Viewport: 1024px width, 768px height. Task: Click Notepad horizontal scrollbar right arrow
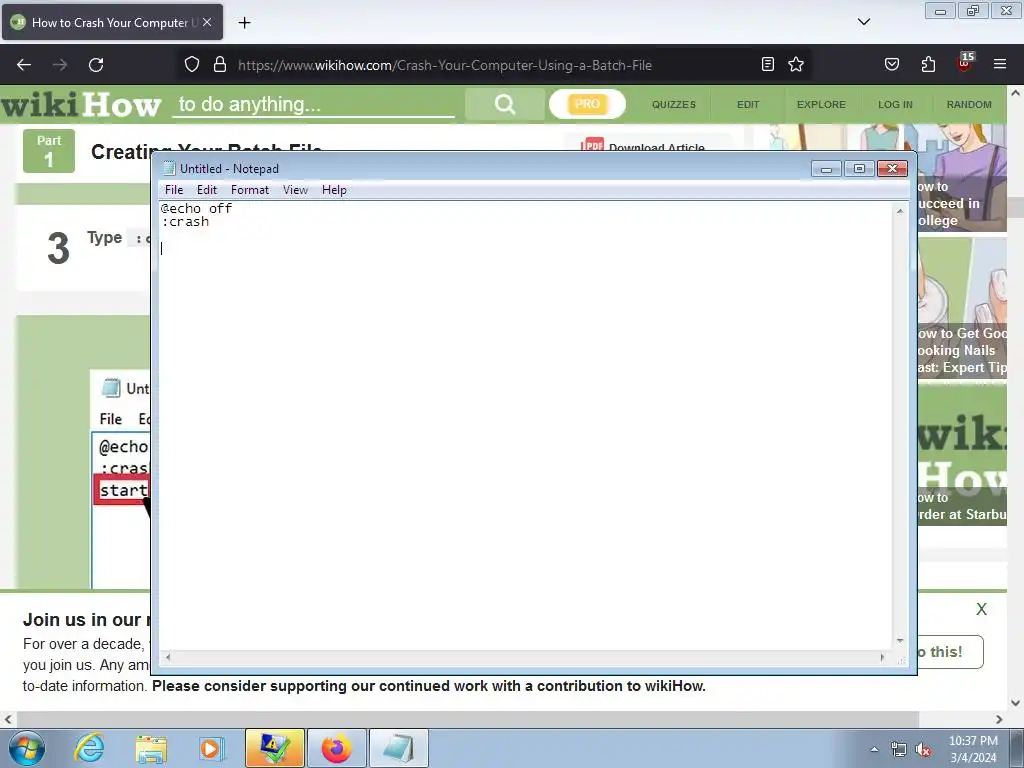pos(882,658)
